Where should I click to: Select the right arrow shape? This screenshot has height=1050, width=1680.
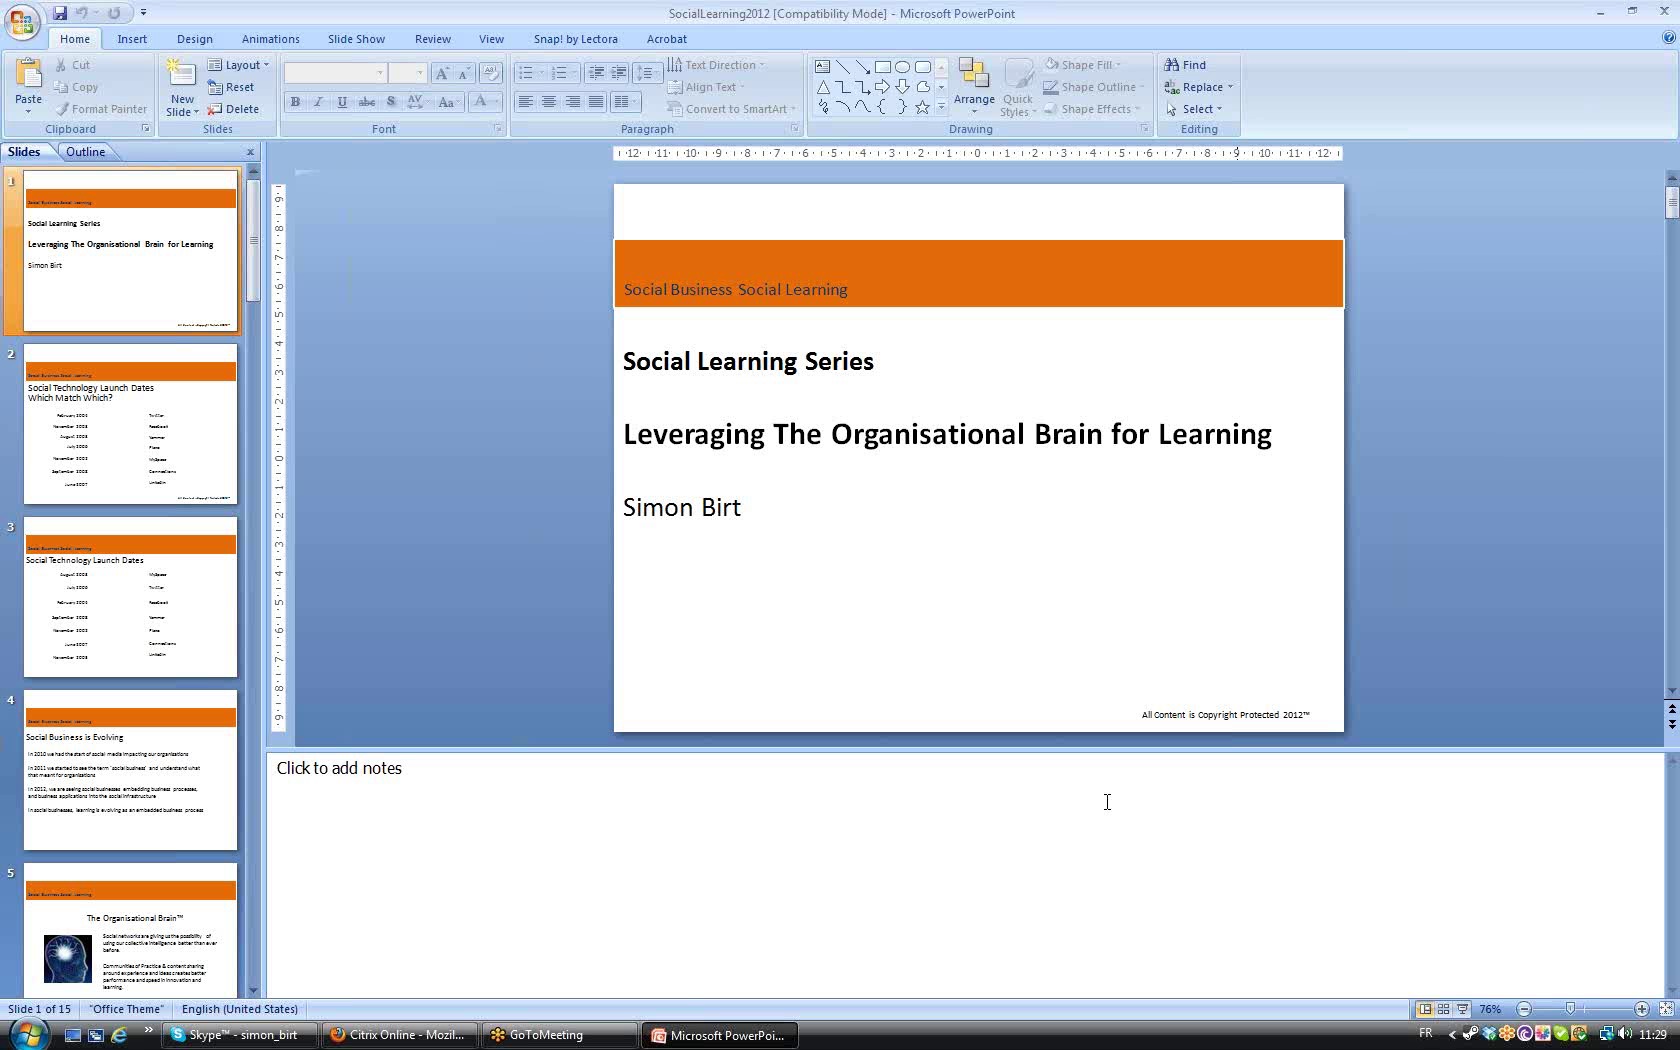[x=883, y=87]
